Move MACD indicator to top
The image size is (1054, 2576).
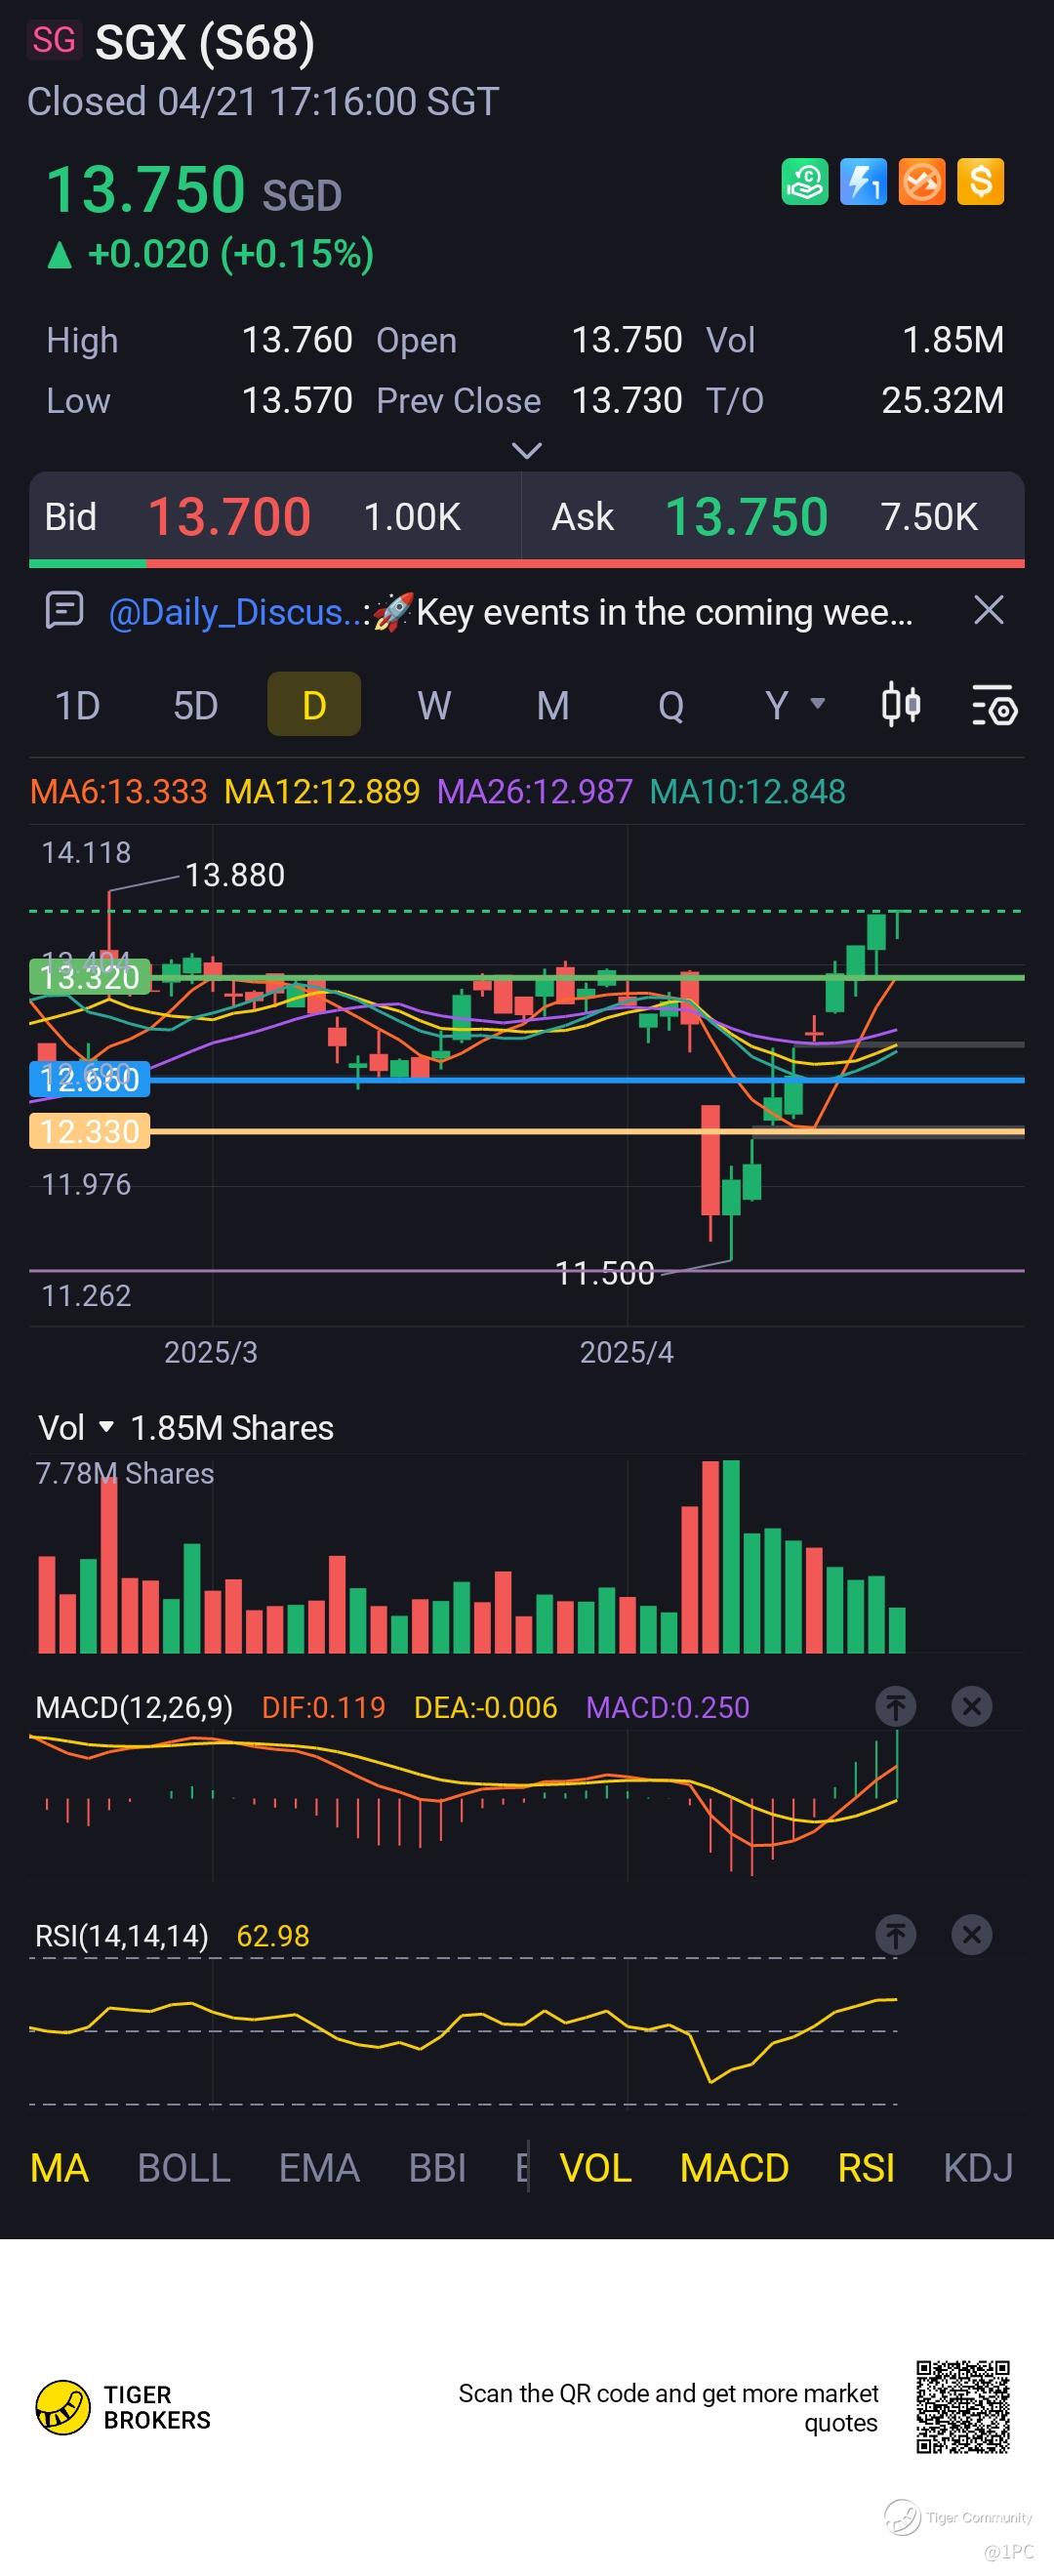coord(896,1706)
